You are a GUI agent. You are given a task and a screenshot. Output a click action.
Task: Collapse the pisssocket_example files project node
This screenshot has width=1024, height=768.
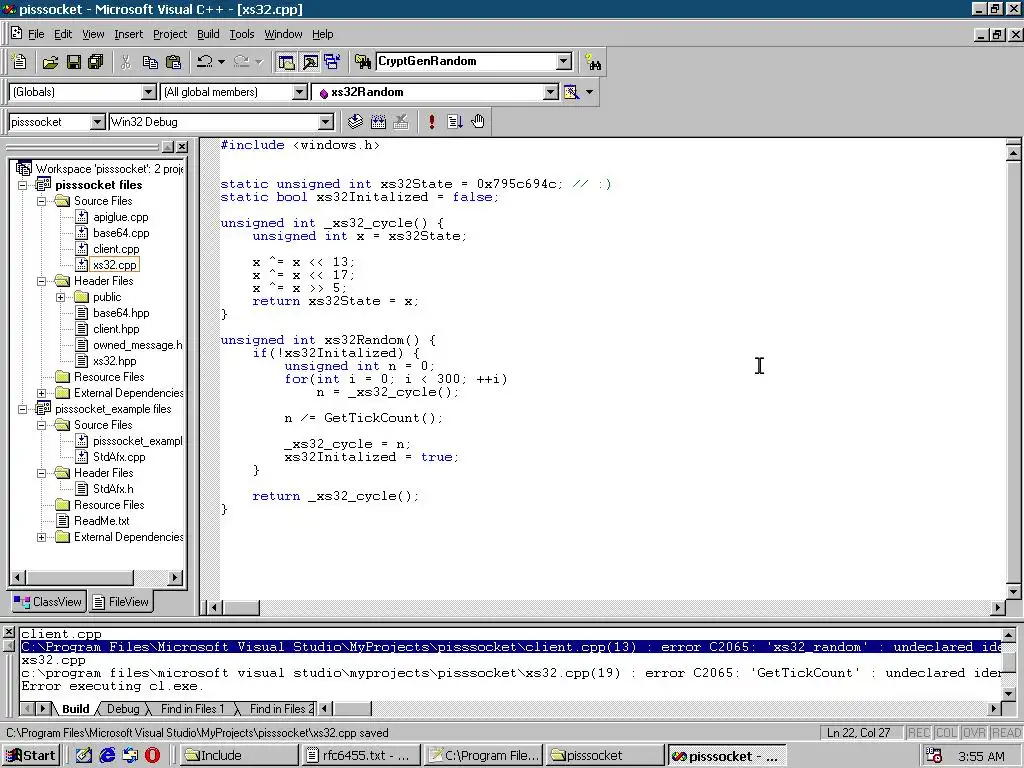point(23,409)
